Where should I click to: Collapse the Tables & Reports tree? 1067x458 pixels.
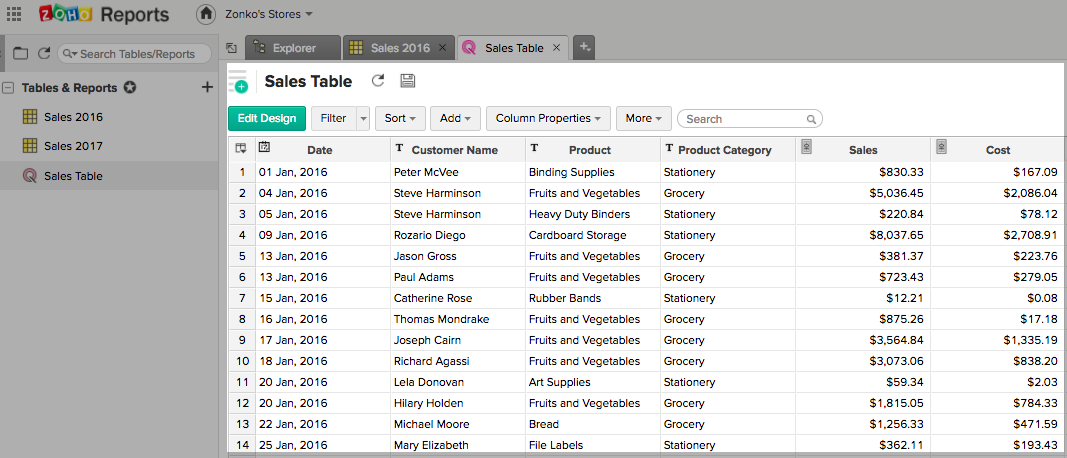8,88
